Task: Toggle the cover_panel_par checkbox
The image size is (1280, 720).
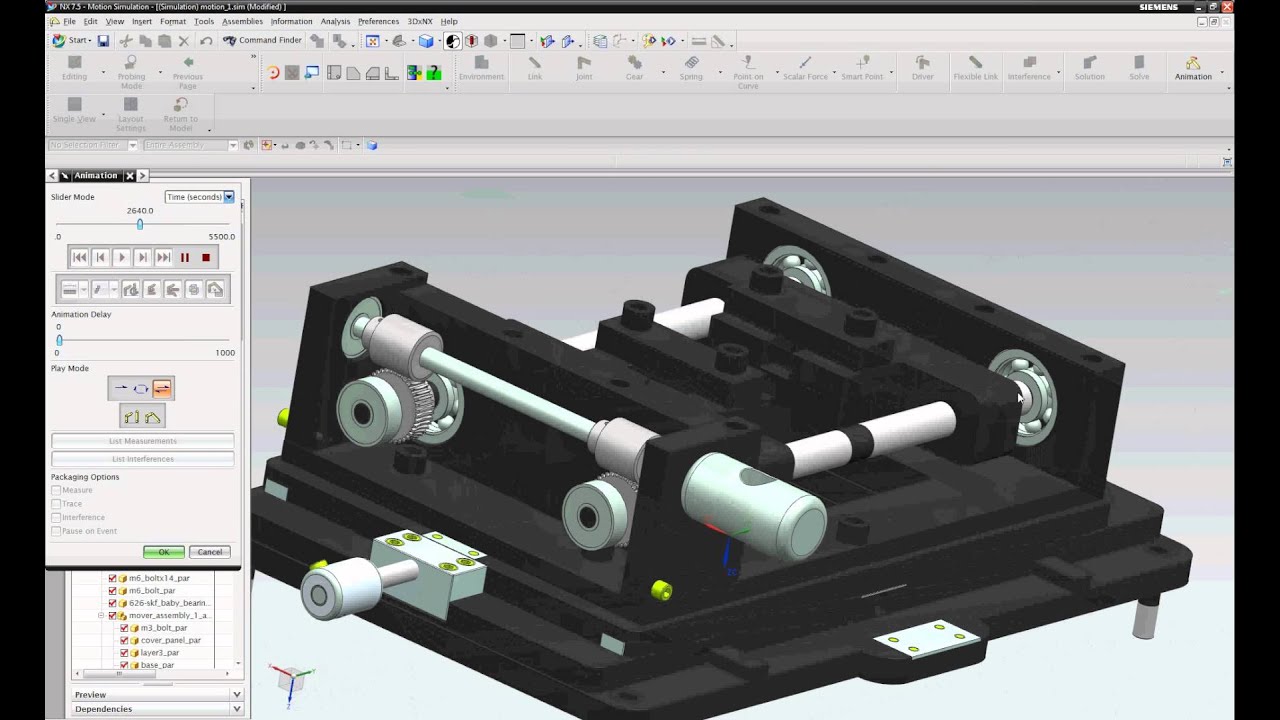Action: pyautogui.click(x=124, y=640)
